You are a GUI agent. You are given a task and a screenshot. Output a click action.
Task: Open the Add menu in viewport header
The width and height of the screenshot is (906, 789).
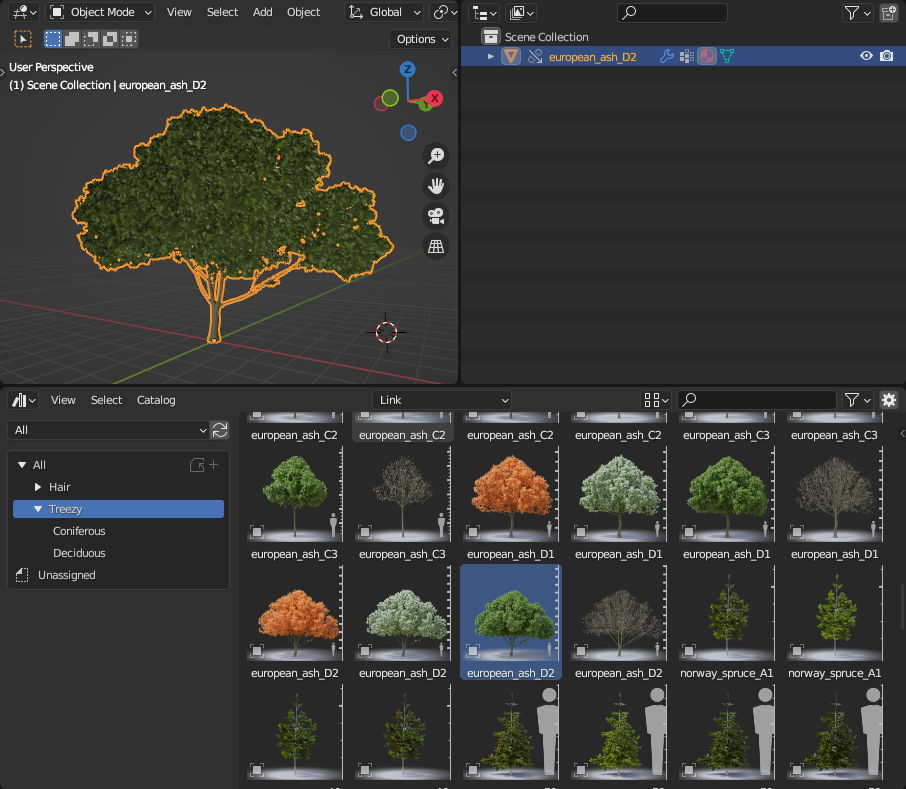pyautogui.click(x=262, y=12)
